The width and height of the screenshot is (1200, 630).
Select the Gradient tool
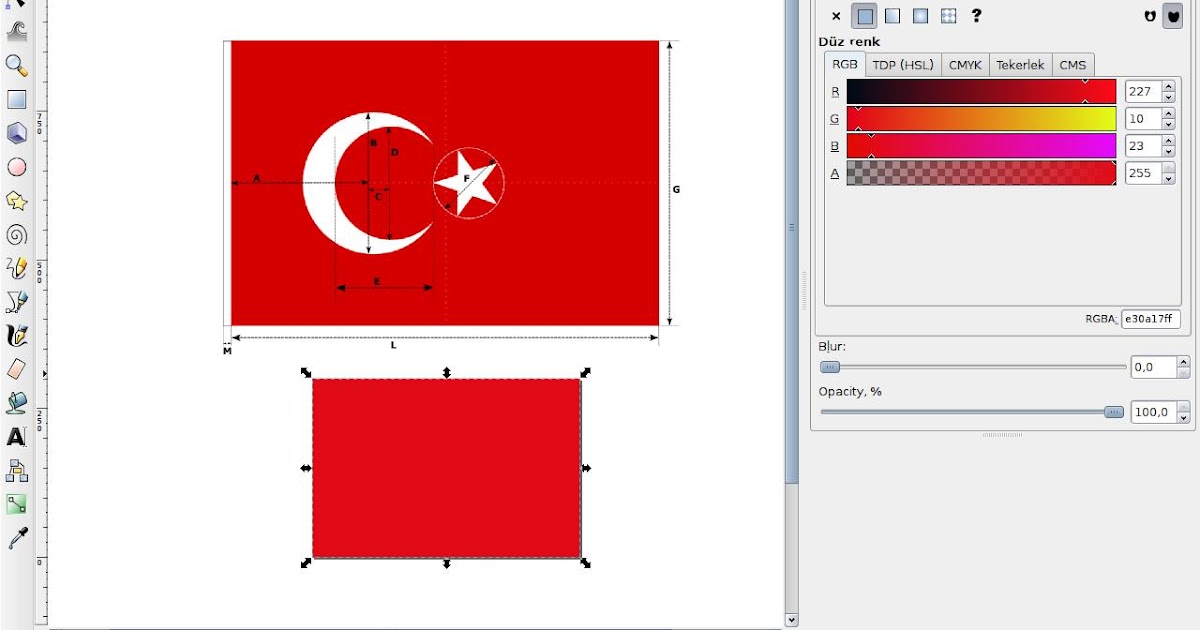pos(16,505)
